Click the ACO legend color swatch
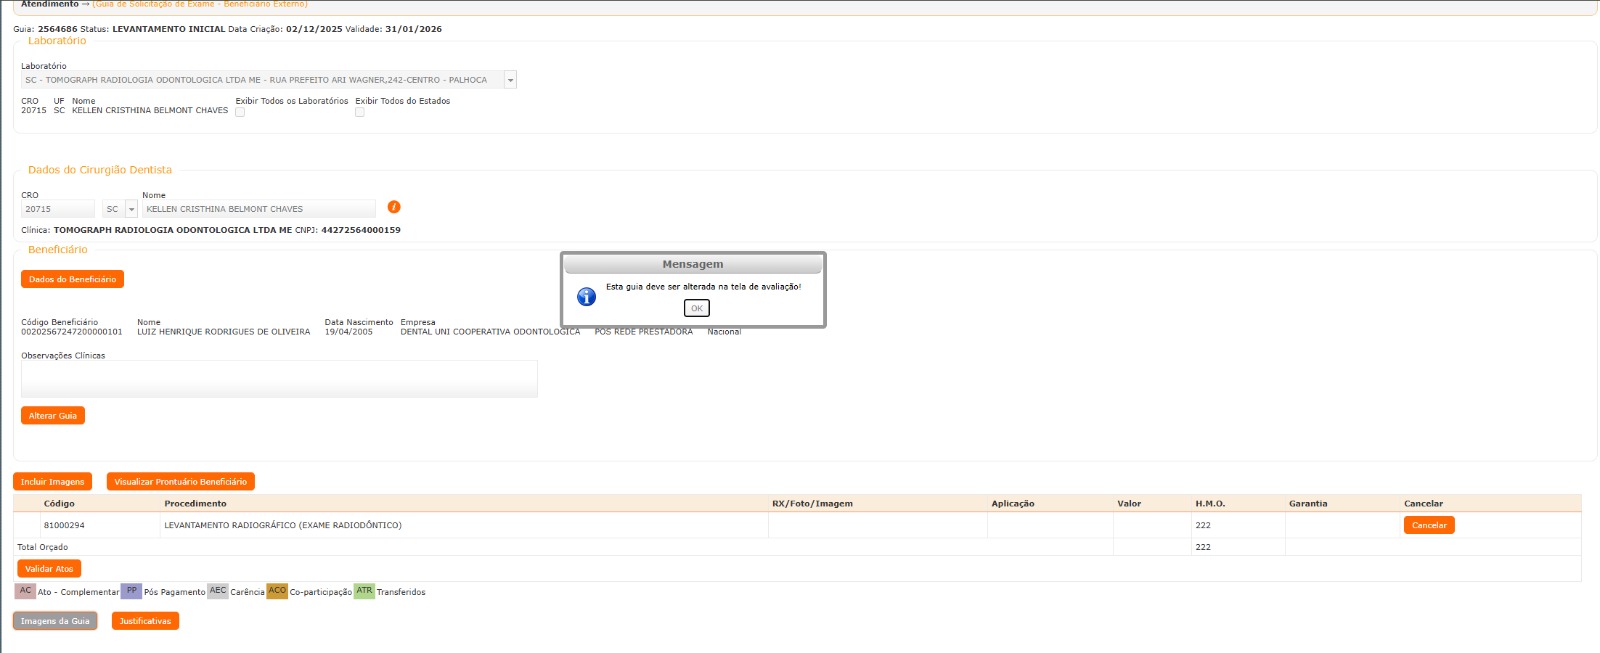 pyautogui.click(x=277, y=591)
